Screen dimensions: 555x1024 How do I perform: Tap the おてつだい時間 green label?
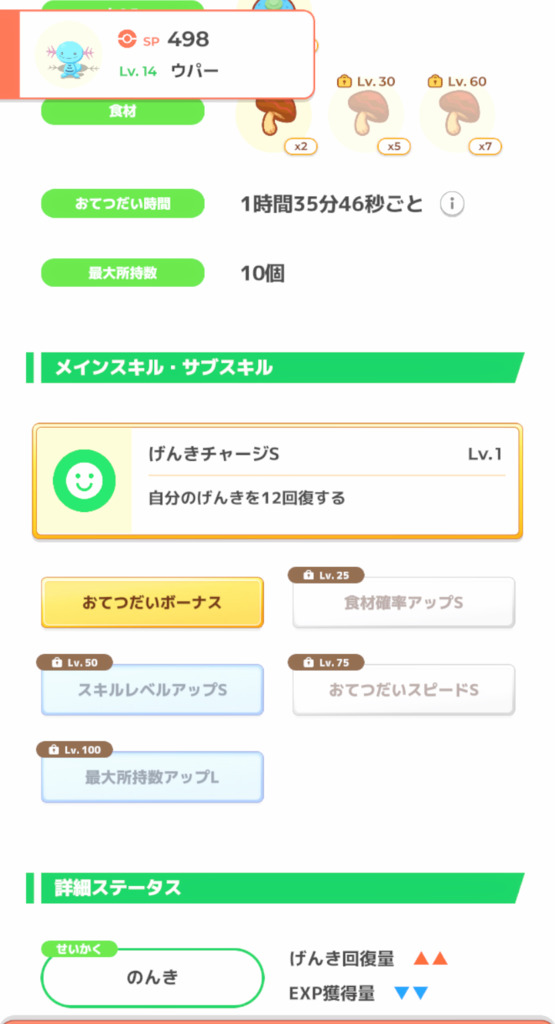coord(123,204)
